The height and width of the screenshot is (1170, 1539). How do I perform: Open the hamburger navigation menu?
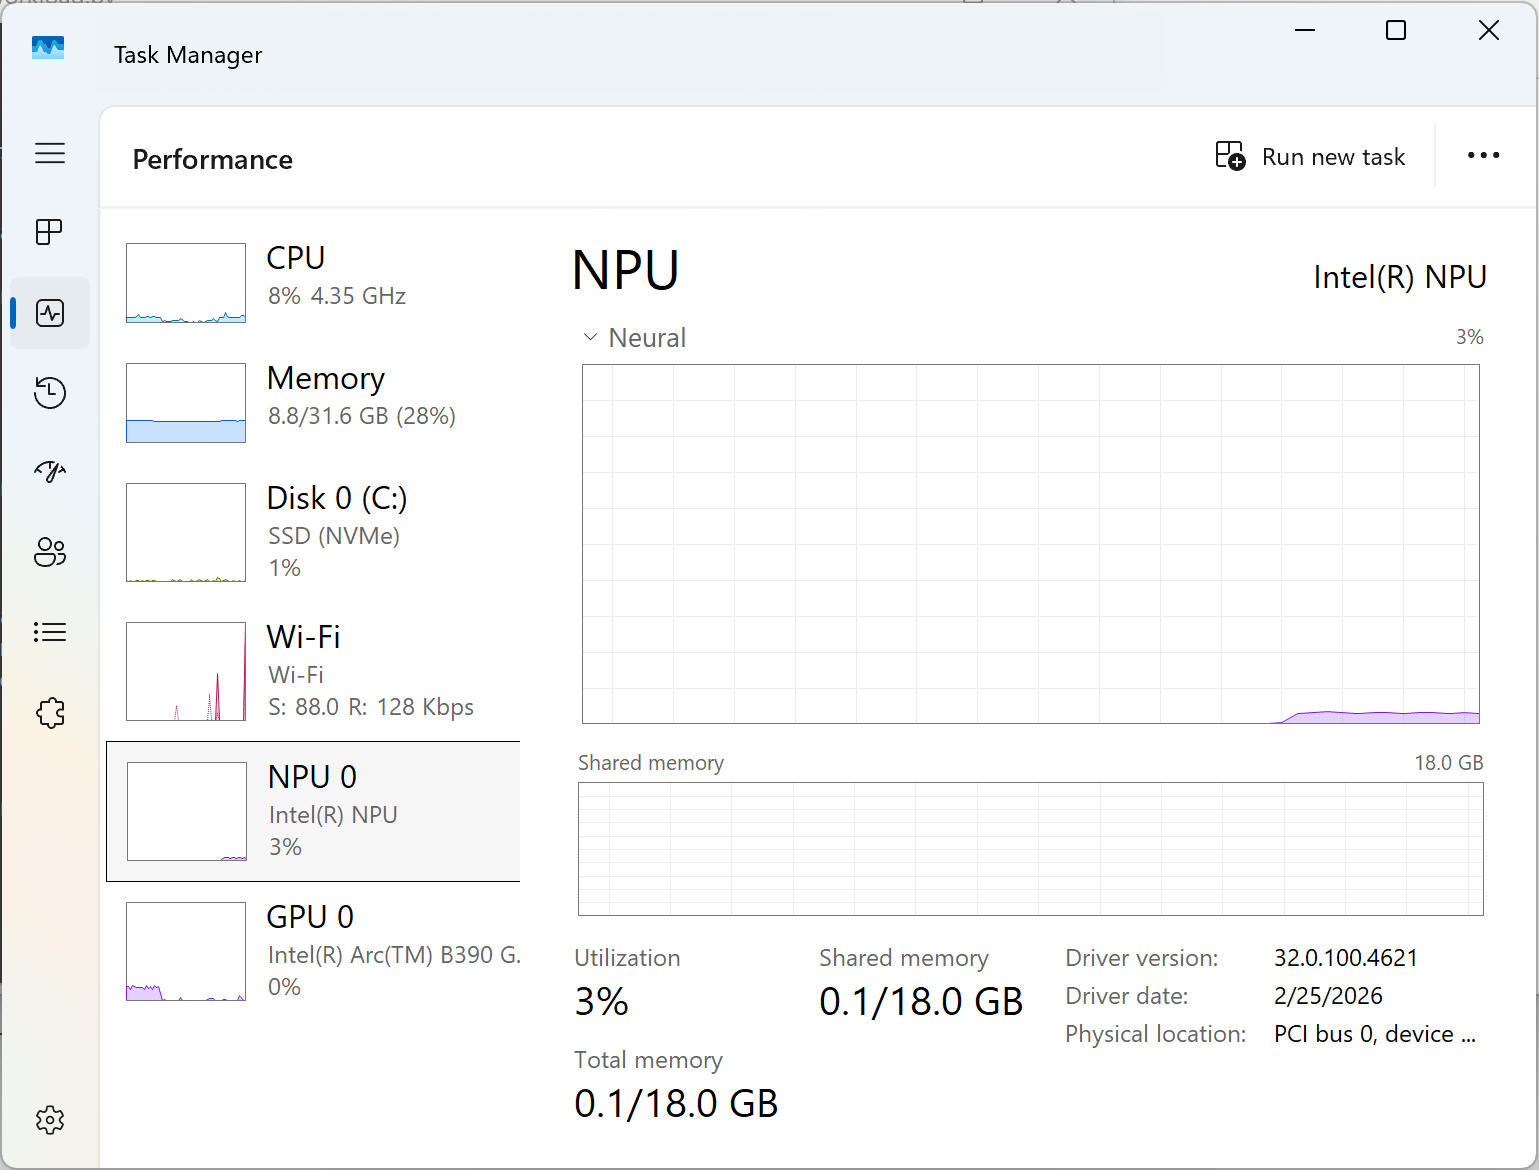[x=50, y=153]
